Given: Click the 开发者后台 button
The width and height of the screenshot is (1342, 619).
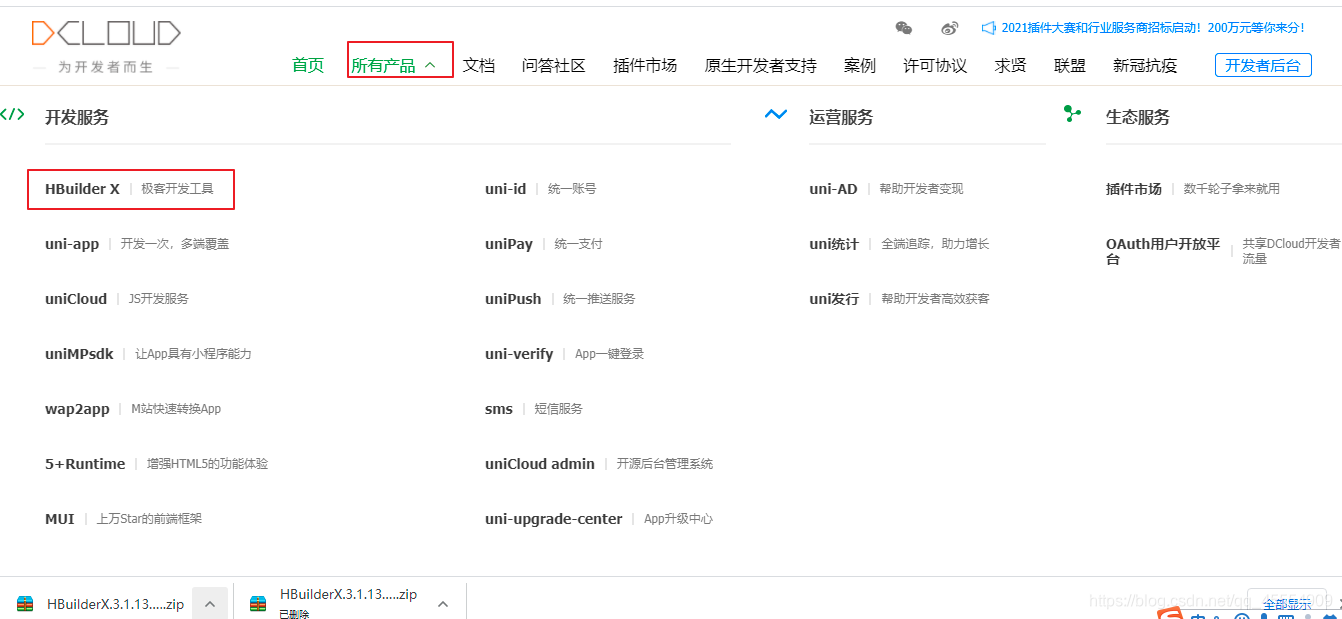Looking at the screenshot, I should tap(1263, 65).
